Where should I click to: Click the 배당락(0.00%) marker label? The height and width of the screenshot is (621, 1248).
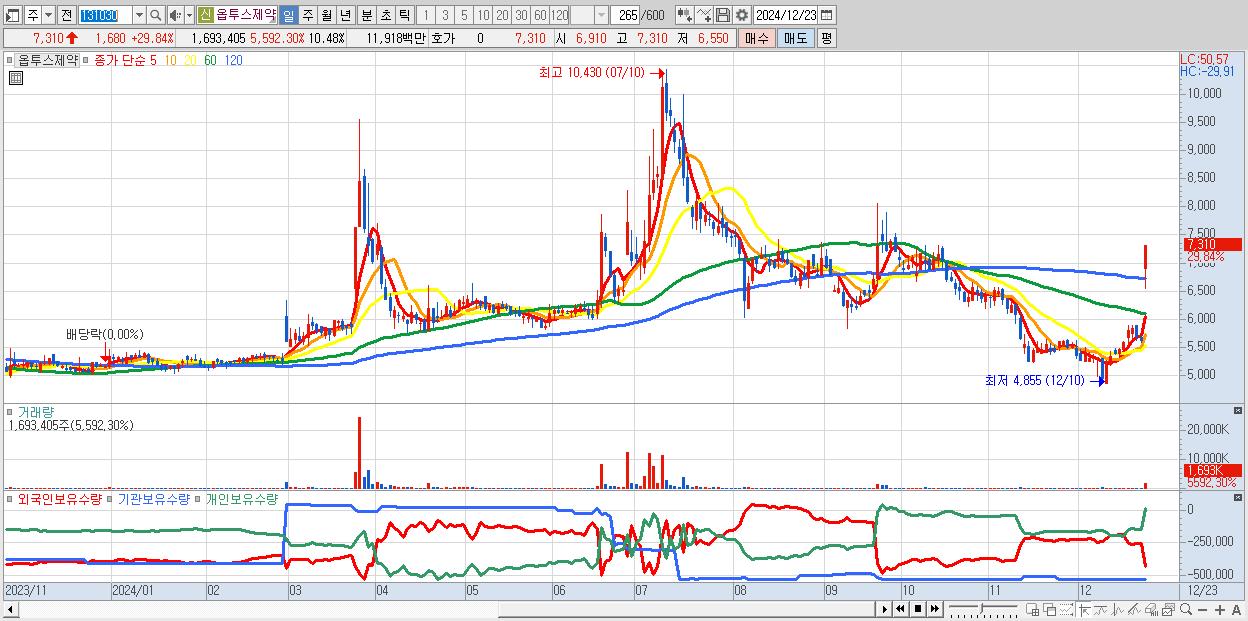[x=104, y=334]
